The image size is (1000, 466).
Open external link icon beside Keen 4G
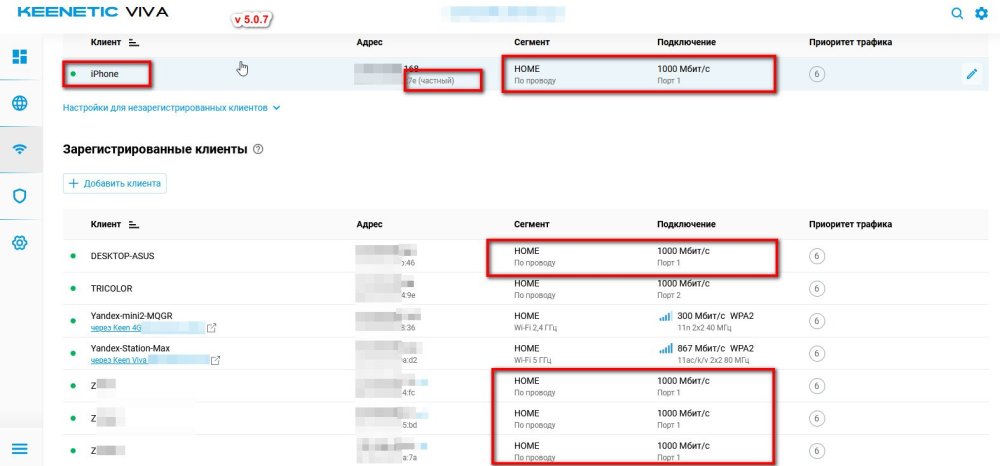click(212, 328)
